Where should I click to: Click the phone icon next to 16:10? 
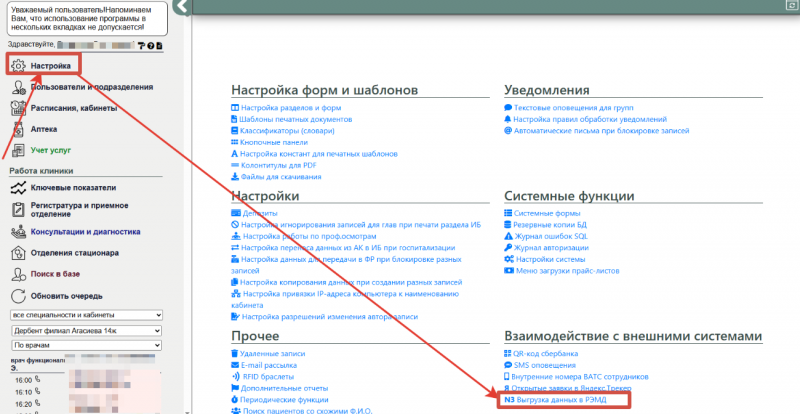37,392
